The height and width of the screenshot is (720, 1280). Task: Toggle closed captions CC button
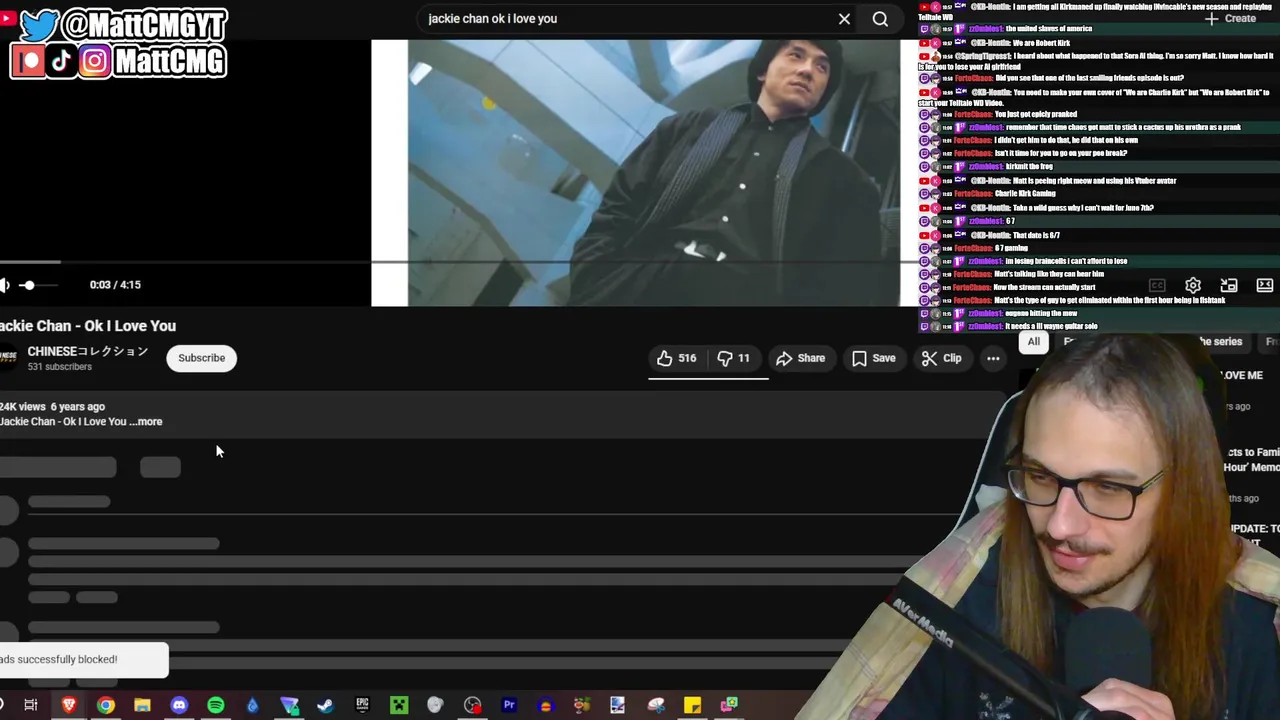1157,286
